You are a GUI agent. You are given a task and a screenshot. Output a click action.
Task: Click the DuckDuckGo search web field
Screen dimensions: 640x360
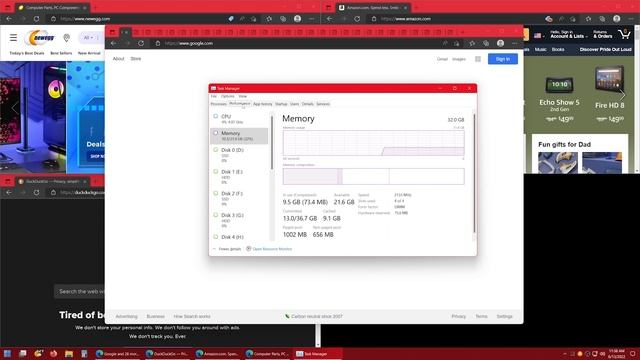[79, 291]
